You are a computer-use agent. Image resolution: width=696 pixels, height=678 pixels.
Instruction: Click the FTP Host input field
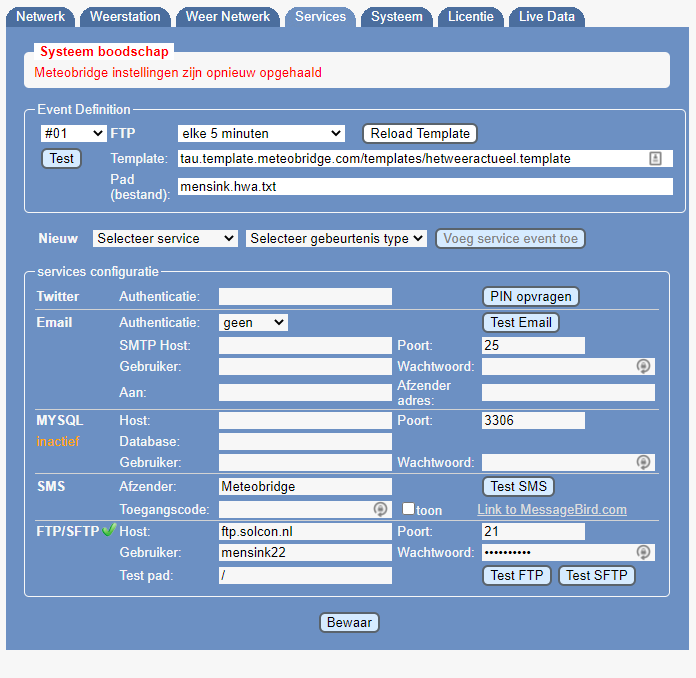pos(305,532)
